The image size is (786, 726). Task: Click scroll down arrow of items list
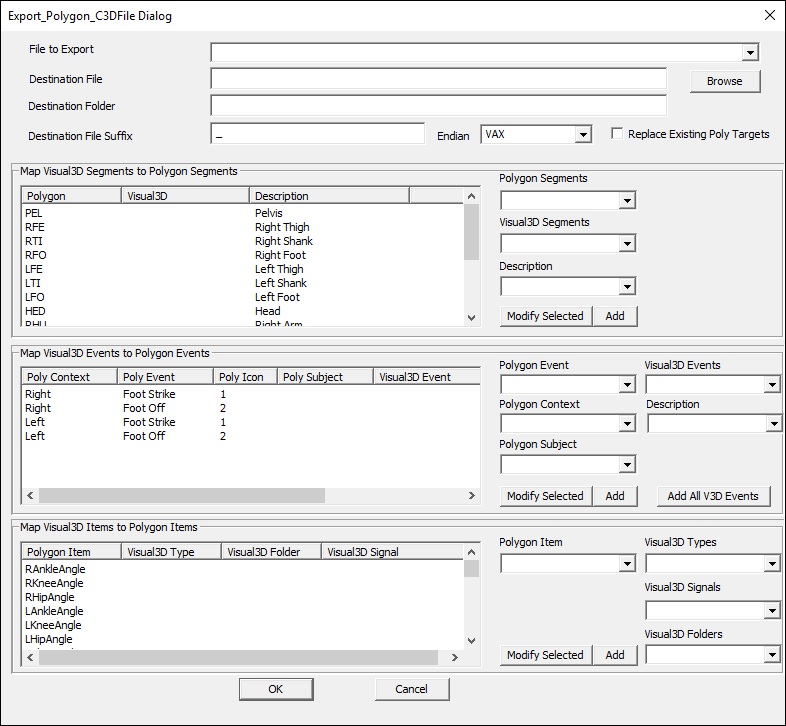click(x=471, y=641)
